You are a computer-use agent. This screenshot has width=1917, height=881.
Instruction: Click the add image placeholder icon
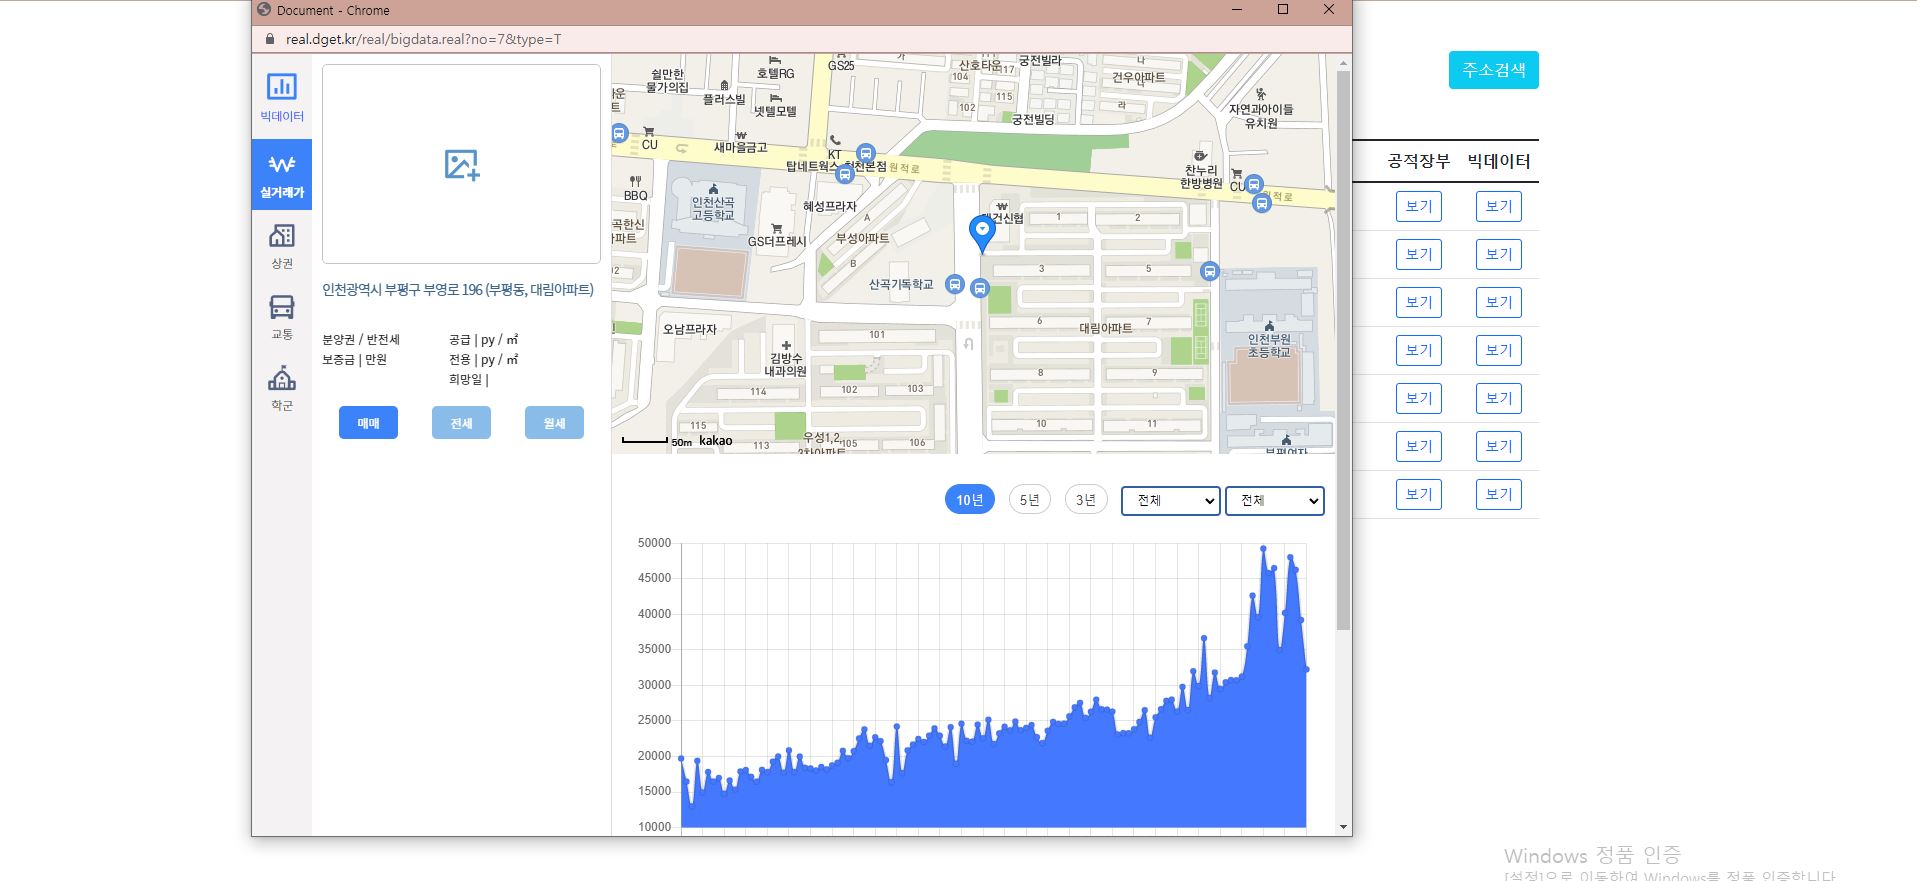(461, 165)
